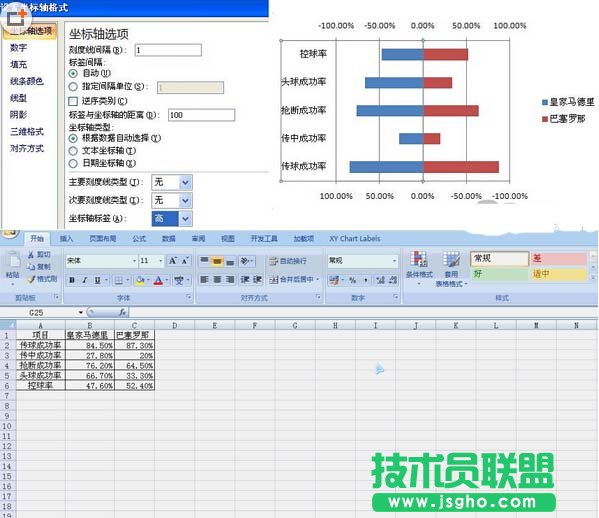The width and height of the screenshot is (599, 518).
Task: Apply the red font color
Action: pyautogui.click(x=158, y=280)
